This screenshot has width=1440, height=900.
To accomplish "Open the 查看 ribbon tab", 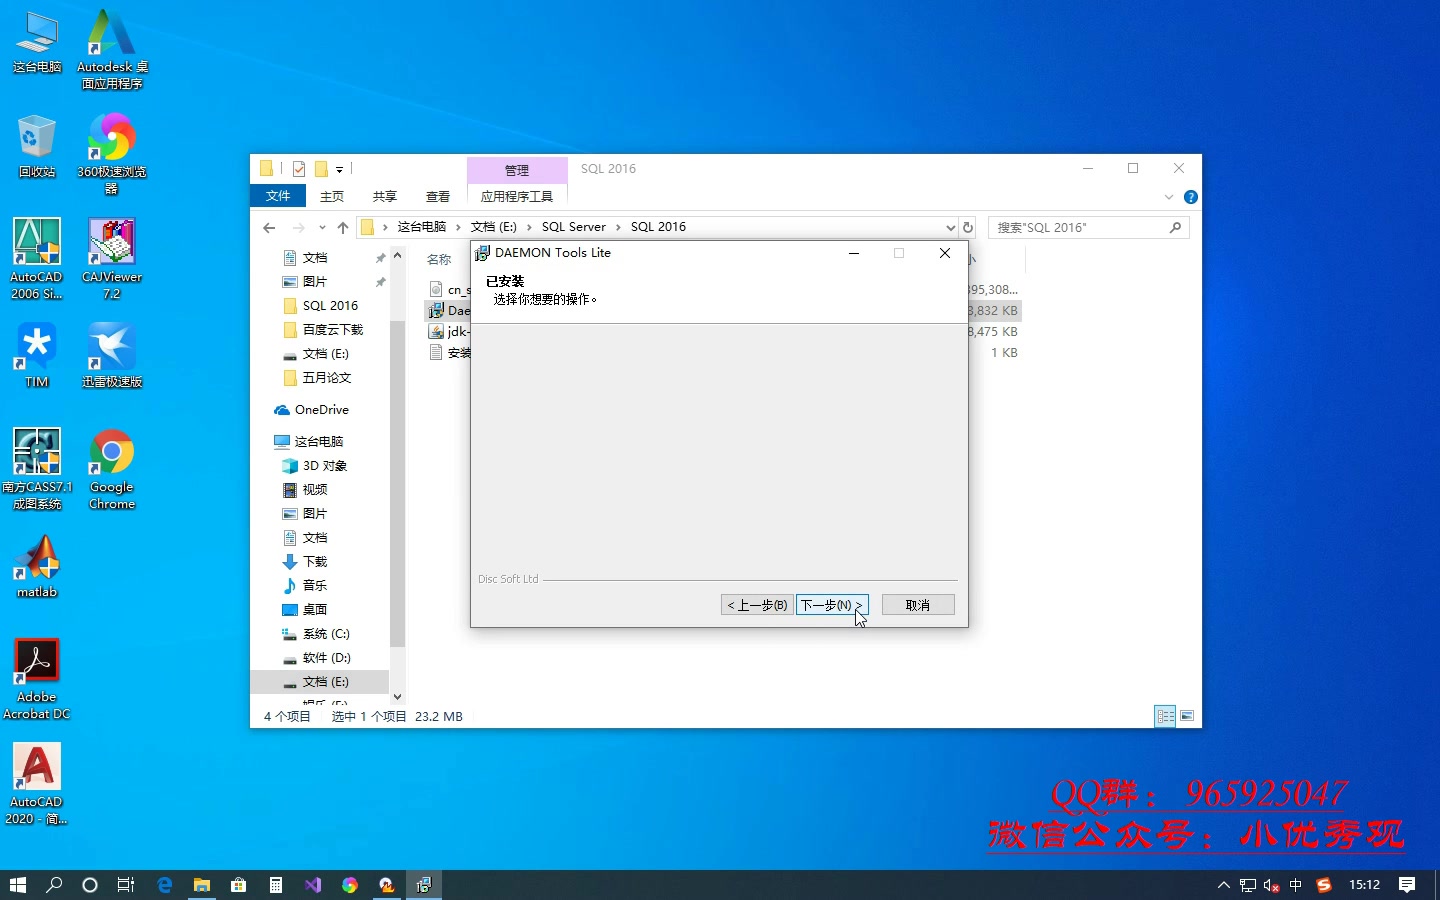I will click(x=438, y=196).
